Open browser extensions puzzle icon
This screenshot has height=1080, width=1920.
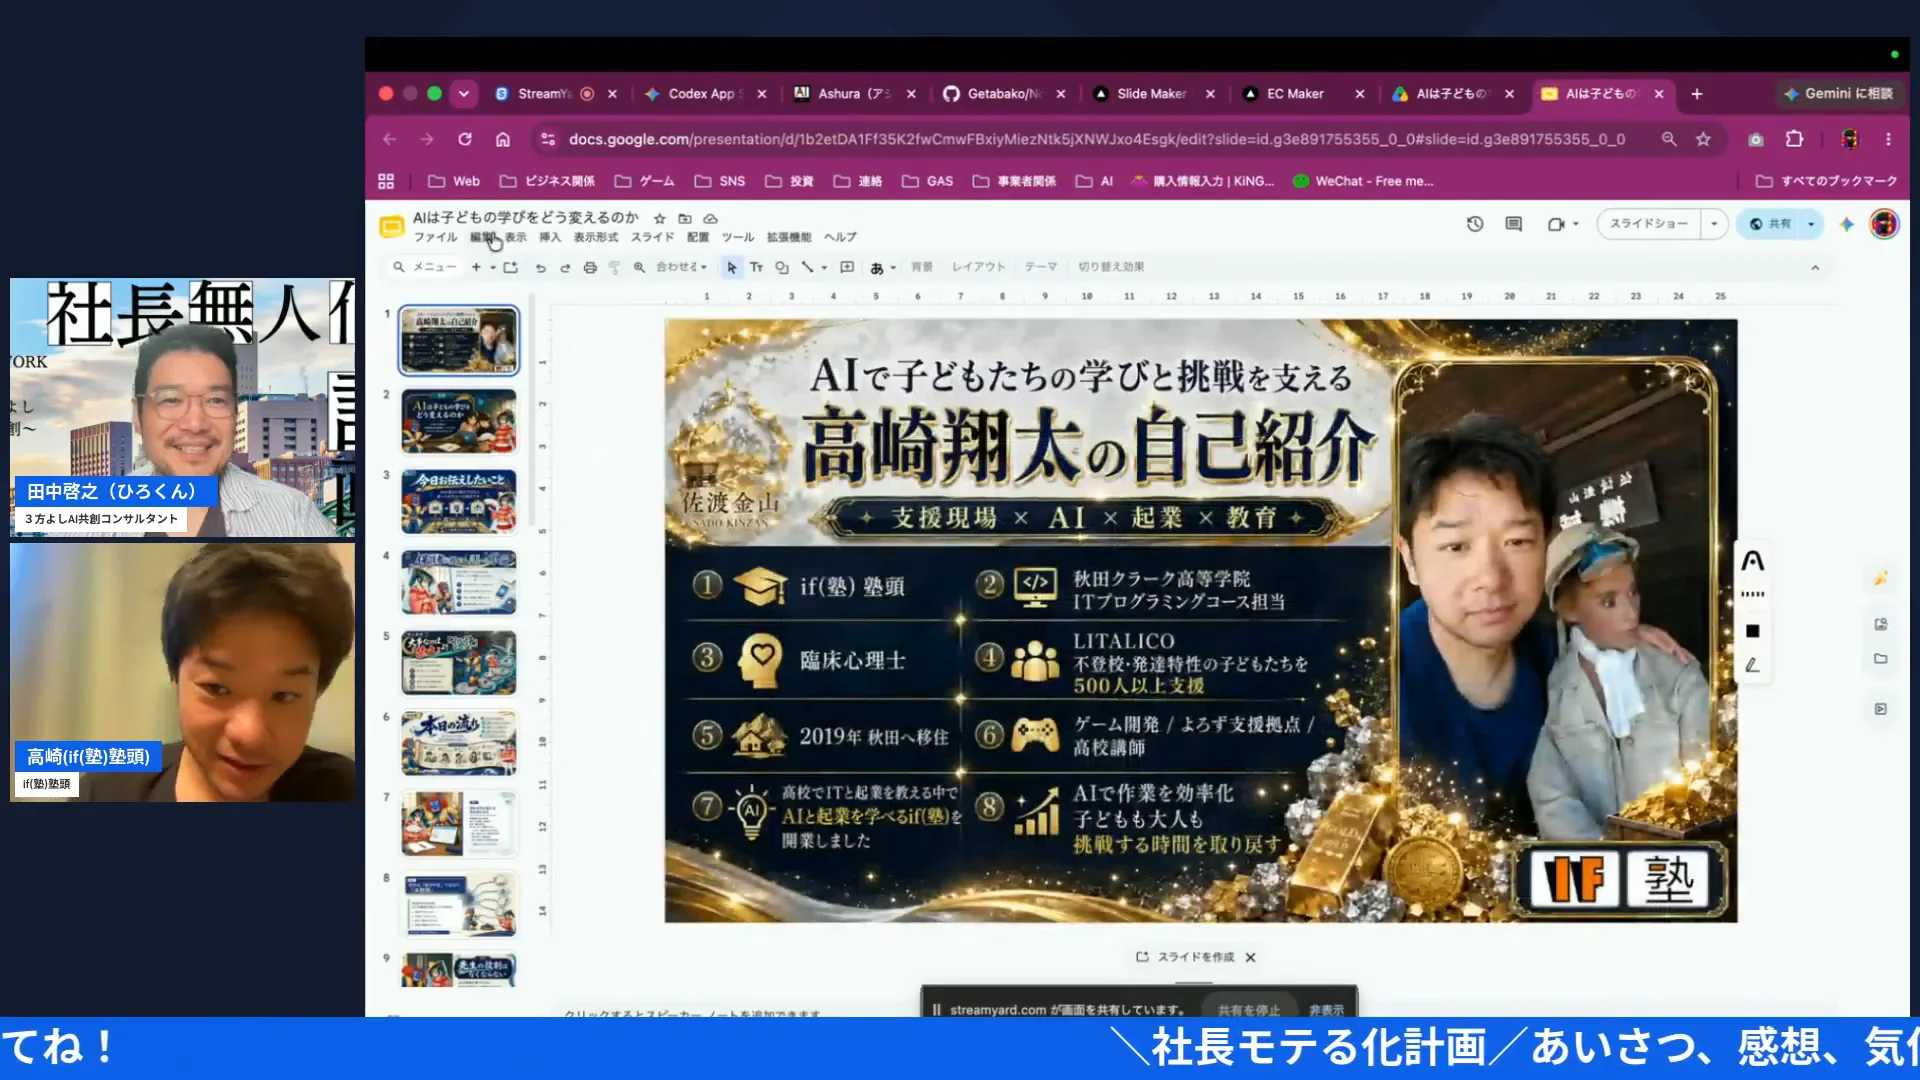[1794, 139]
